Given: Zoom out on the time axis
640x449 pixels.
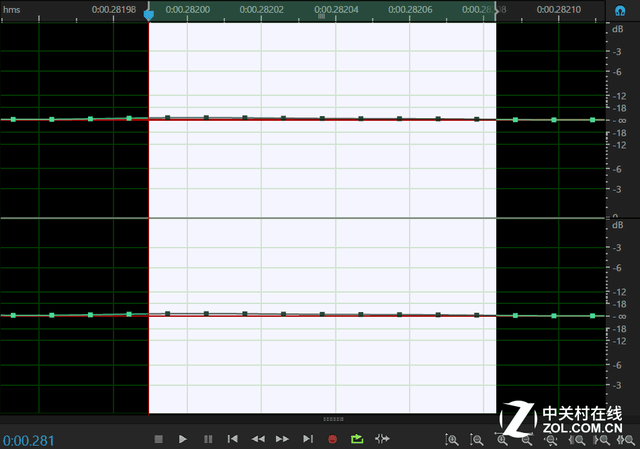Looking at the screenshot, I should [x=526, y=439].
